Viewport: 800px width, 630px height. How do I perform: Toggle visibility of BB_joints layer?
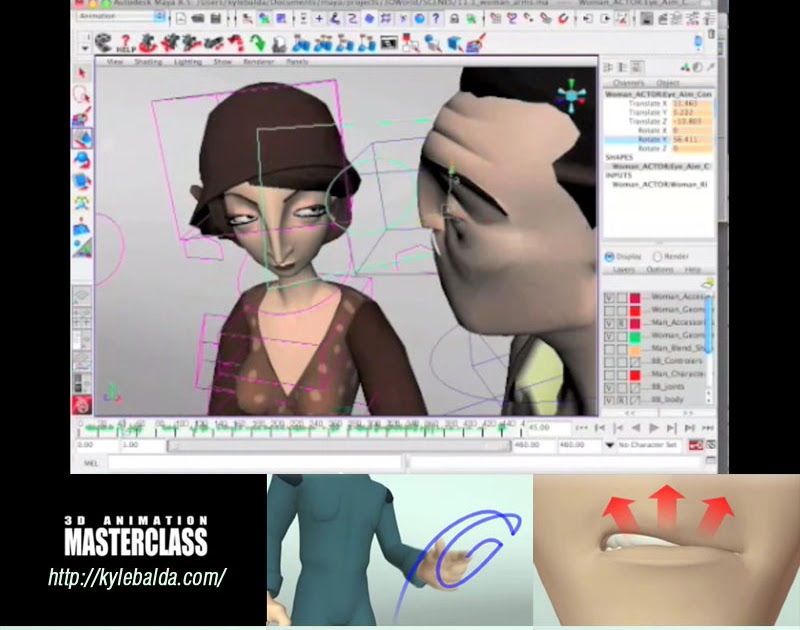click(x=609, y=388)
